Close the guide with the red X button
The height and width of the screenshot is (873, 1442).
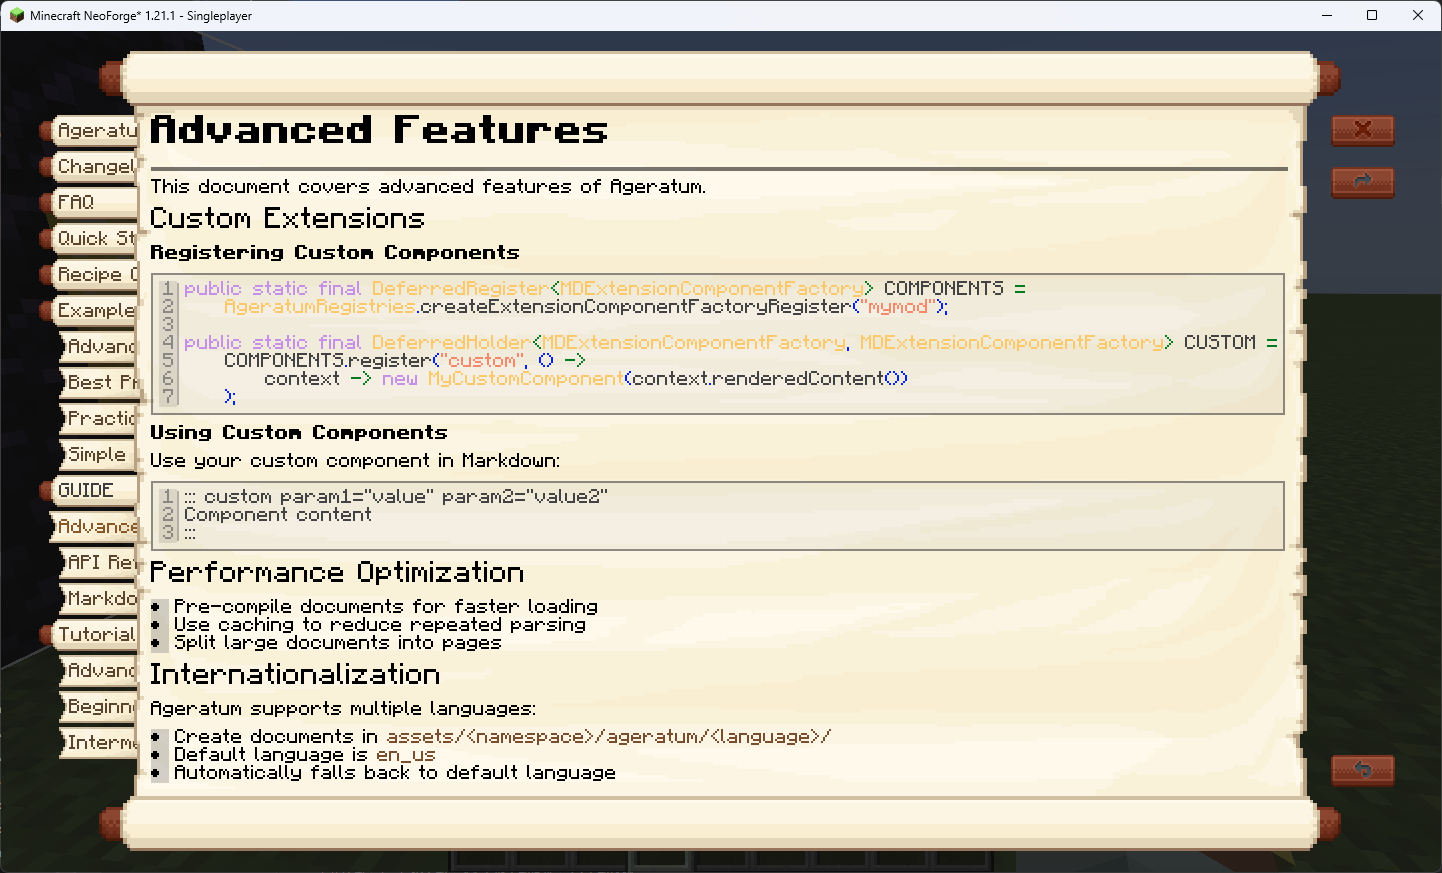[1362, 130]
